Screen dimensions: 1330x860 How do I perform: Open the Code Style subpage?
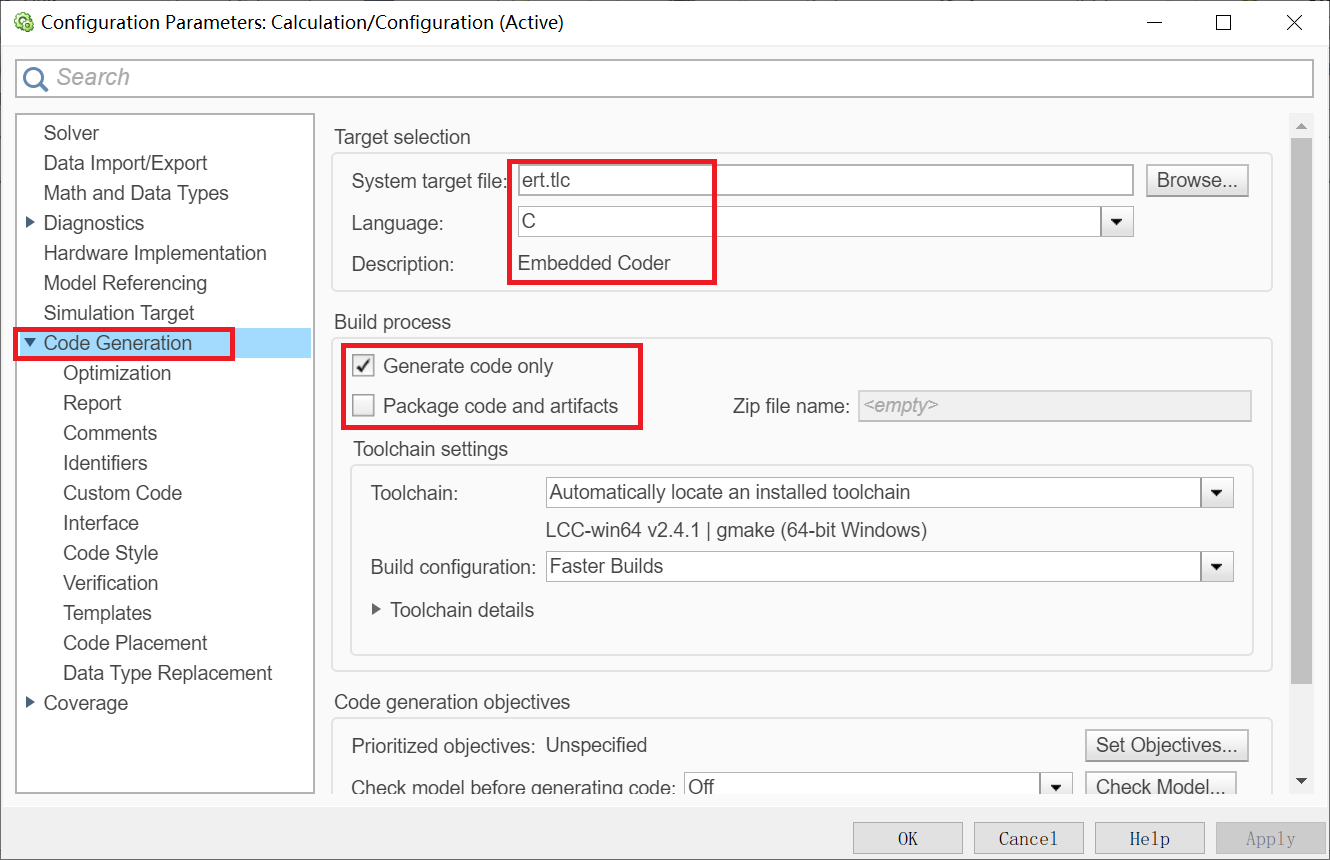point(110,553)
